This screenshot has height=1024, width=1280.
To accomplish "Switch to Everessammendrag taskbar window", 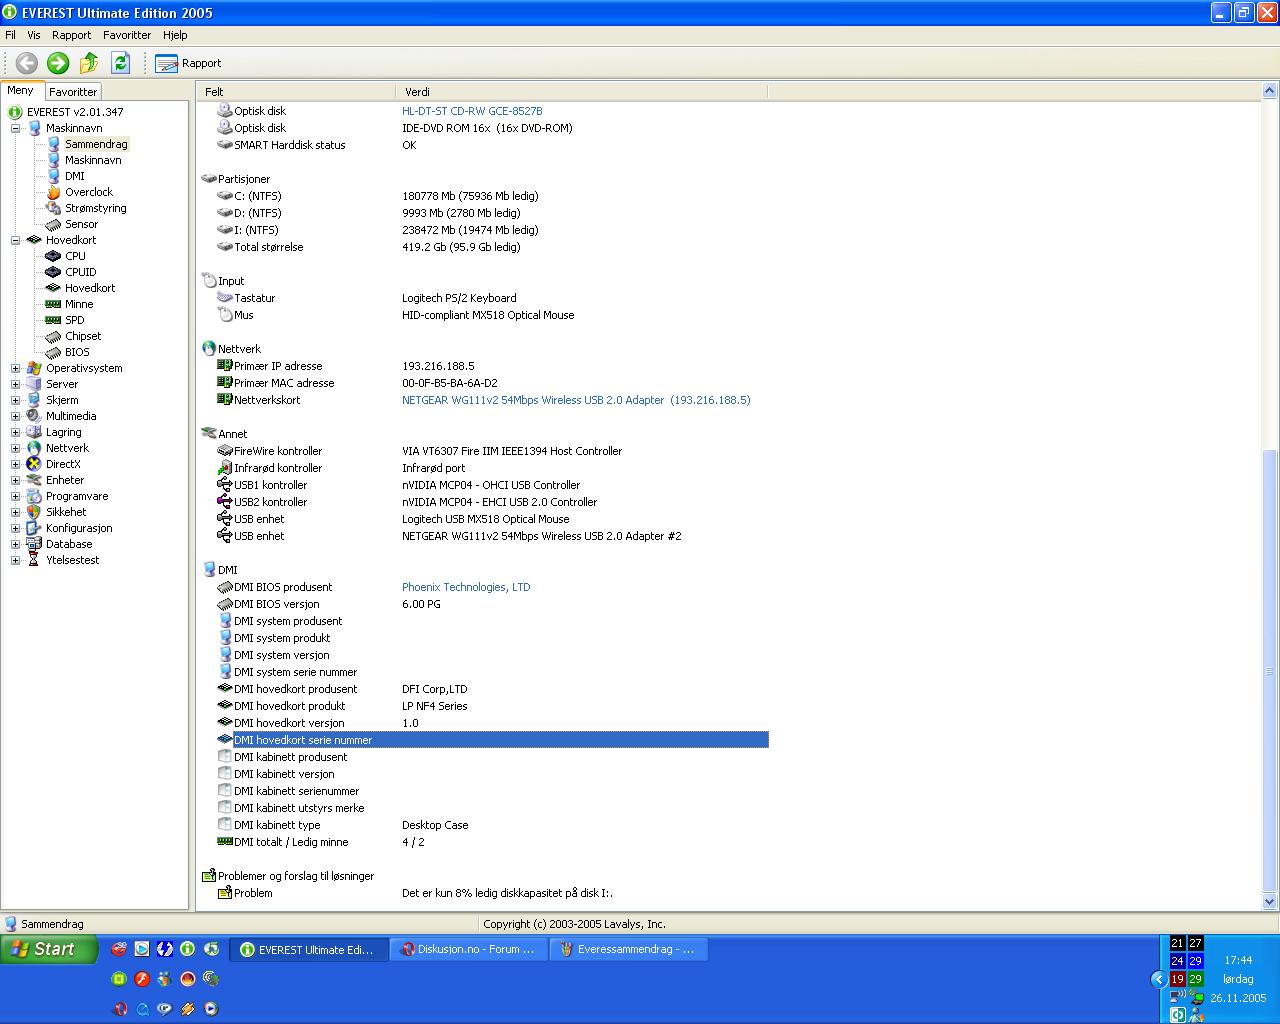I will [x=628, y=949].
